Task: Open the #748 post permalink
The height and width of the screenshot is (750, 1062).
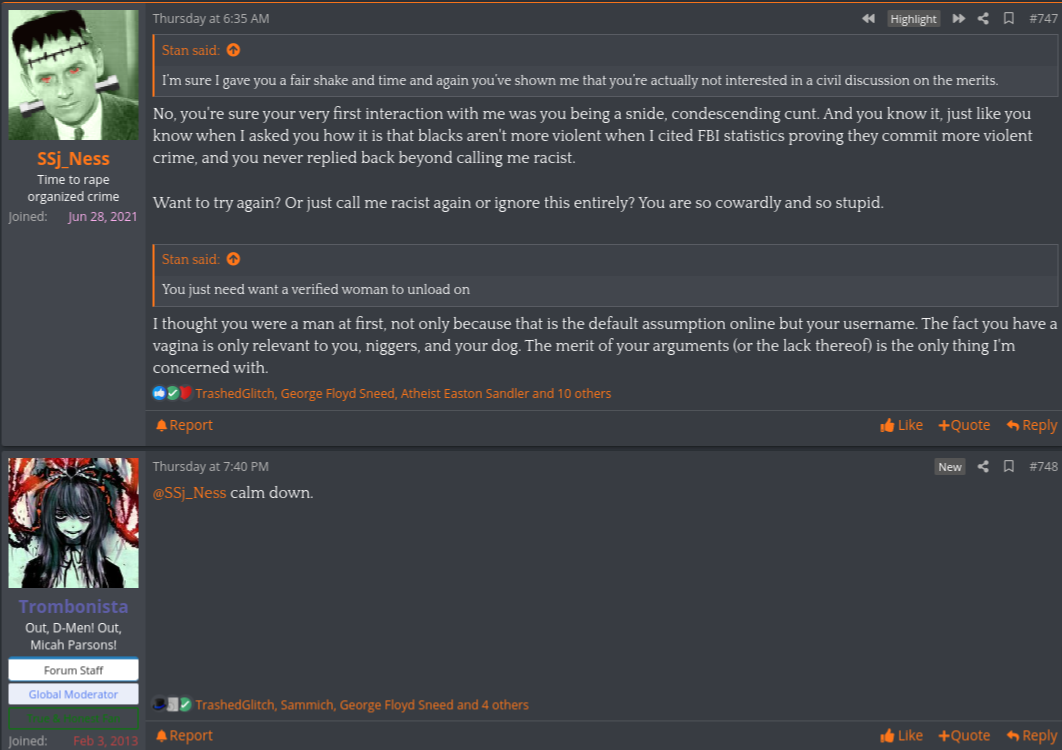Action: (x=1043, y=467)
